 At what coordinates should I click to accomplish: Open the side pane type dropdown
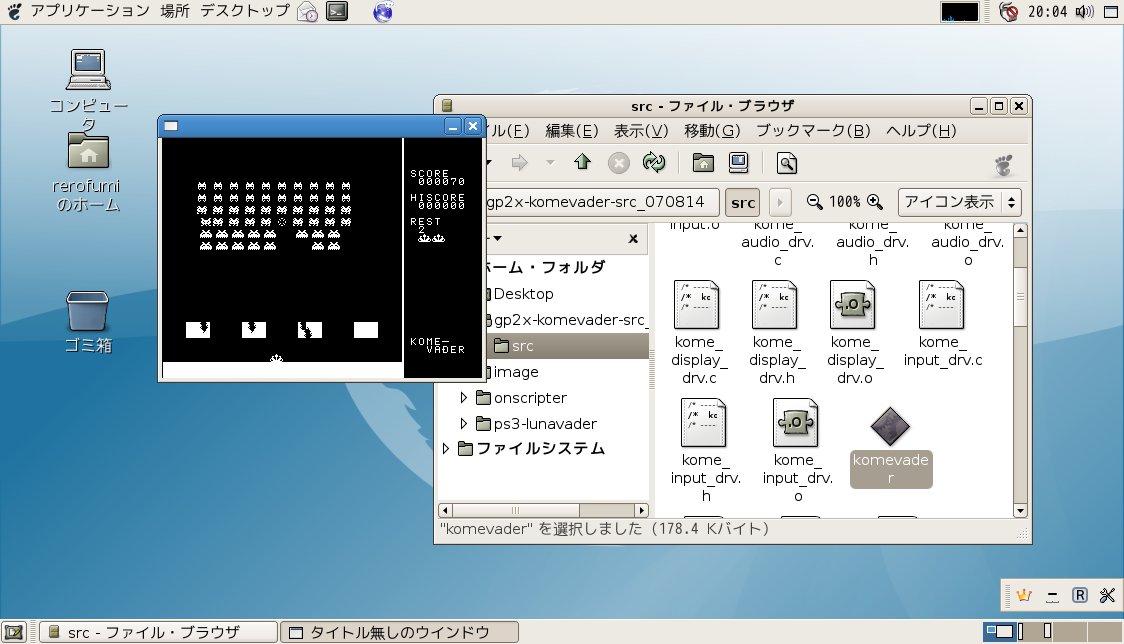click(x=497, y=238)
